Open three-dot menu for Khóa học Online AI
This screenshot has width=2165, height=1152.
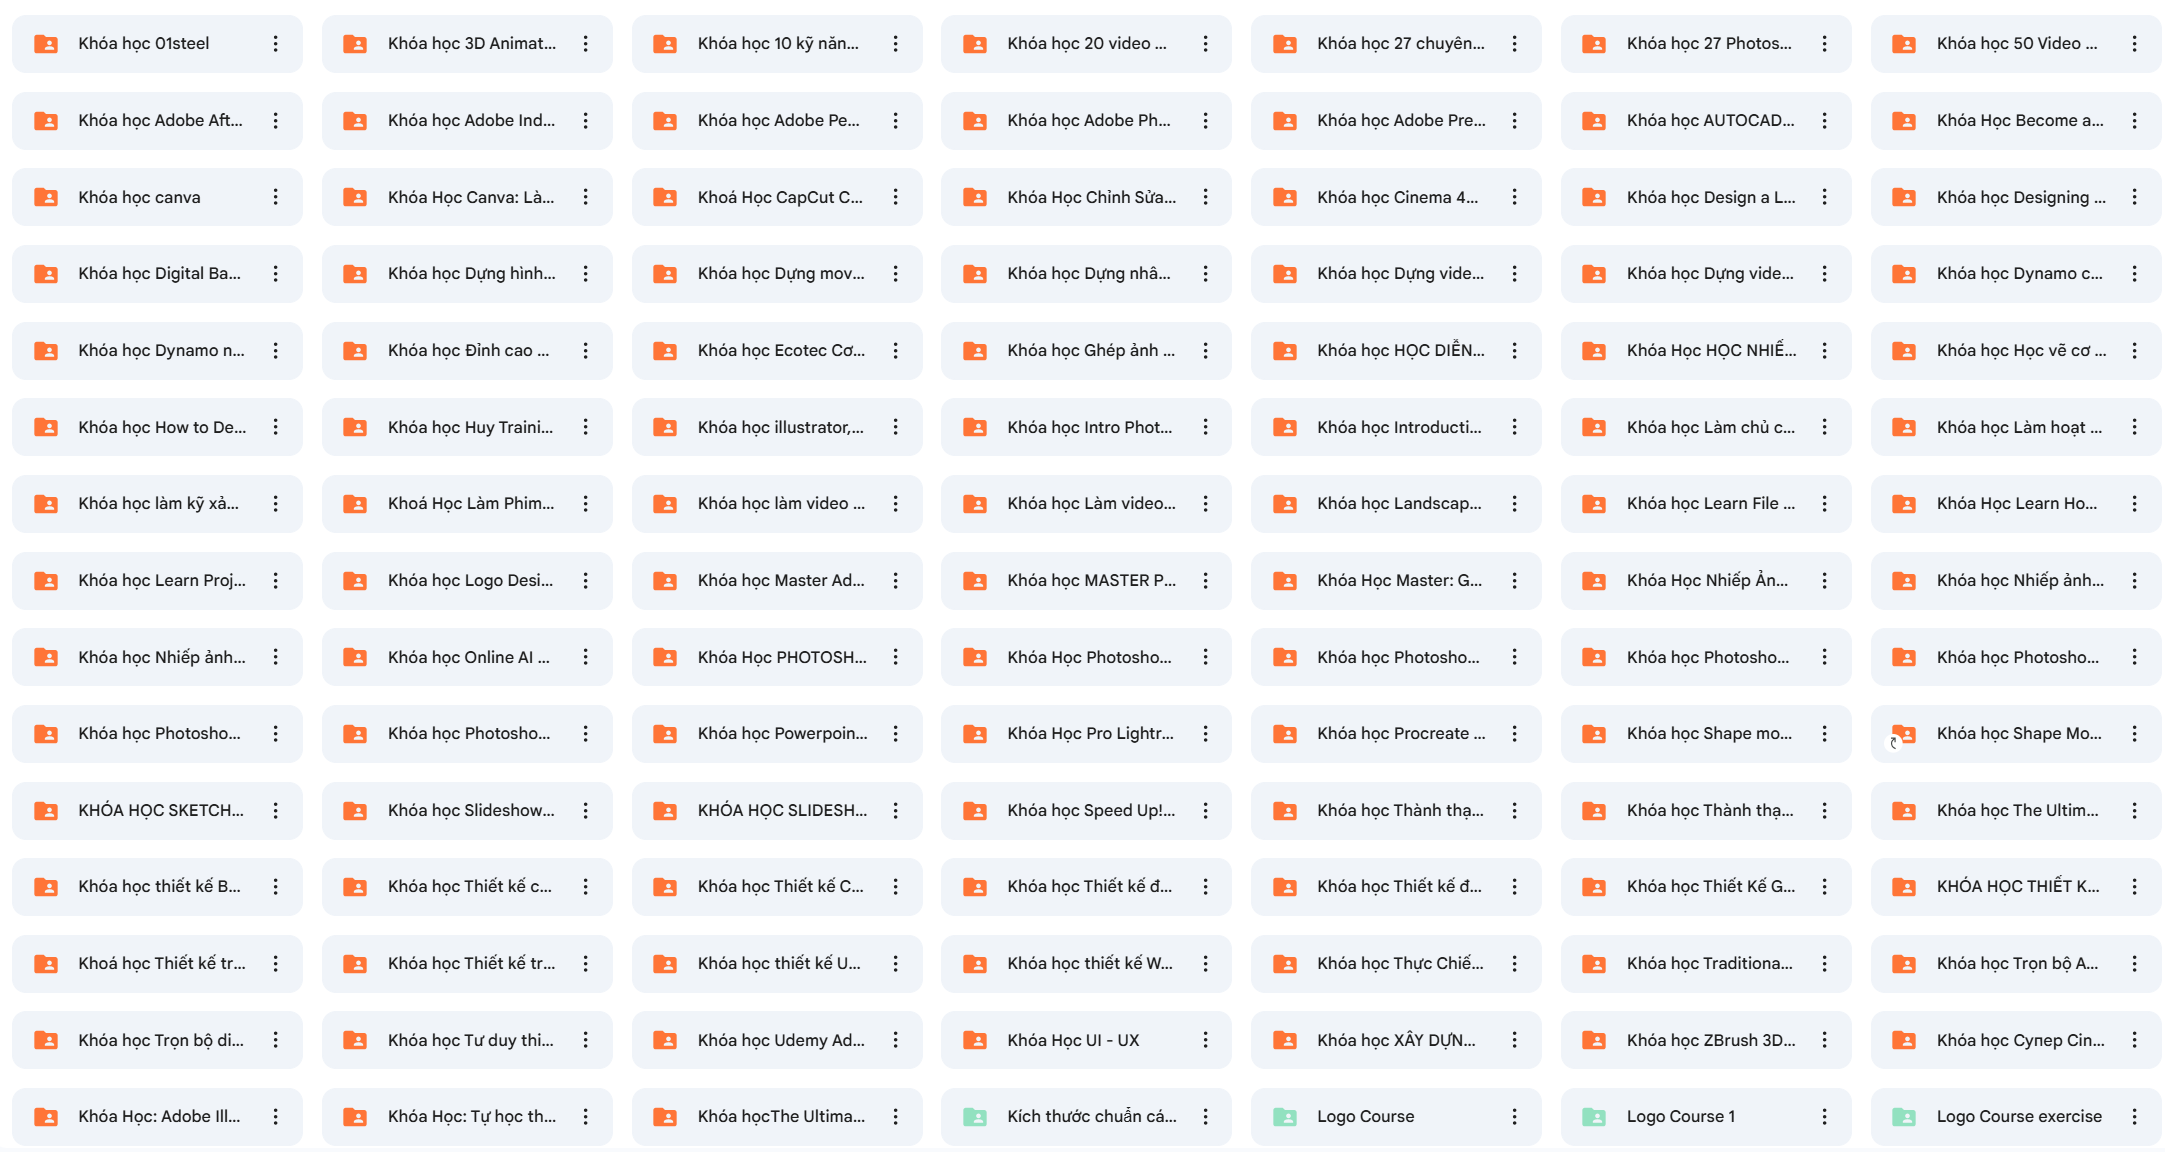(x=586, y=657)
